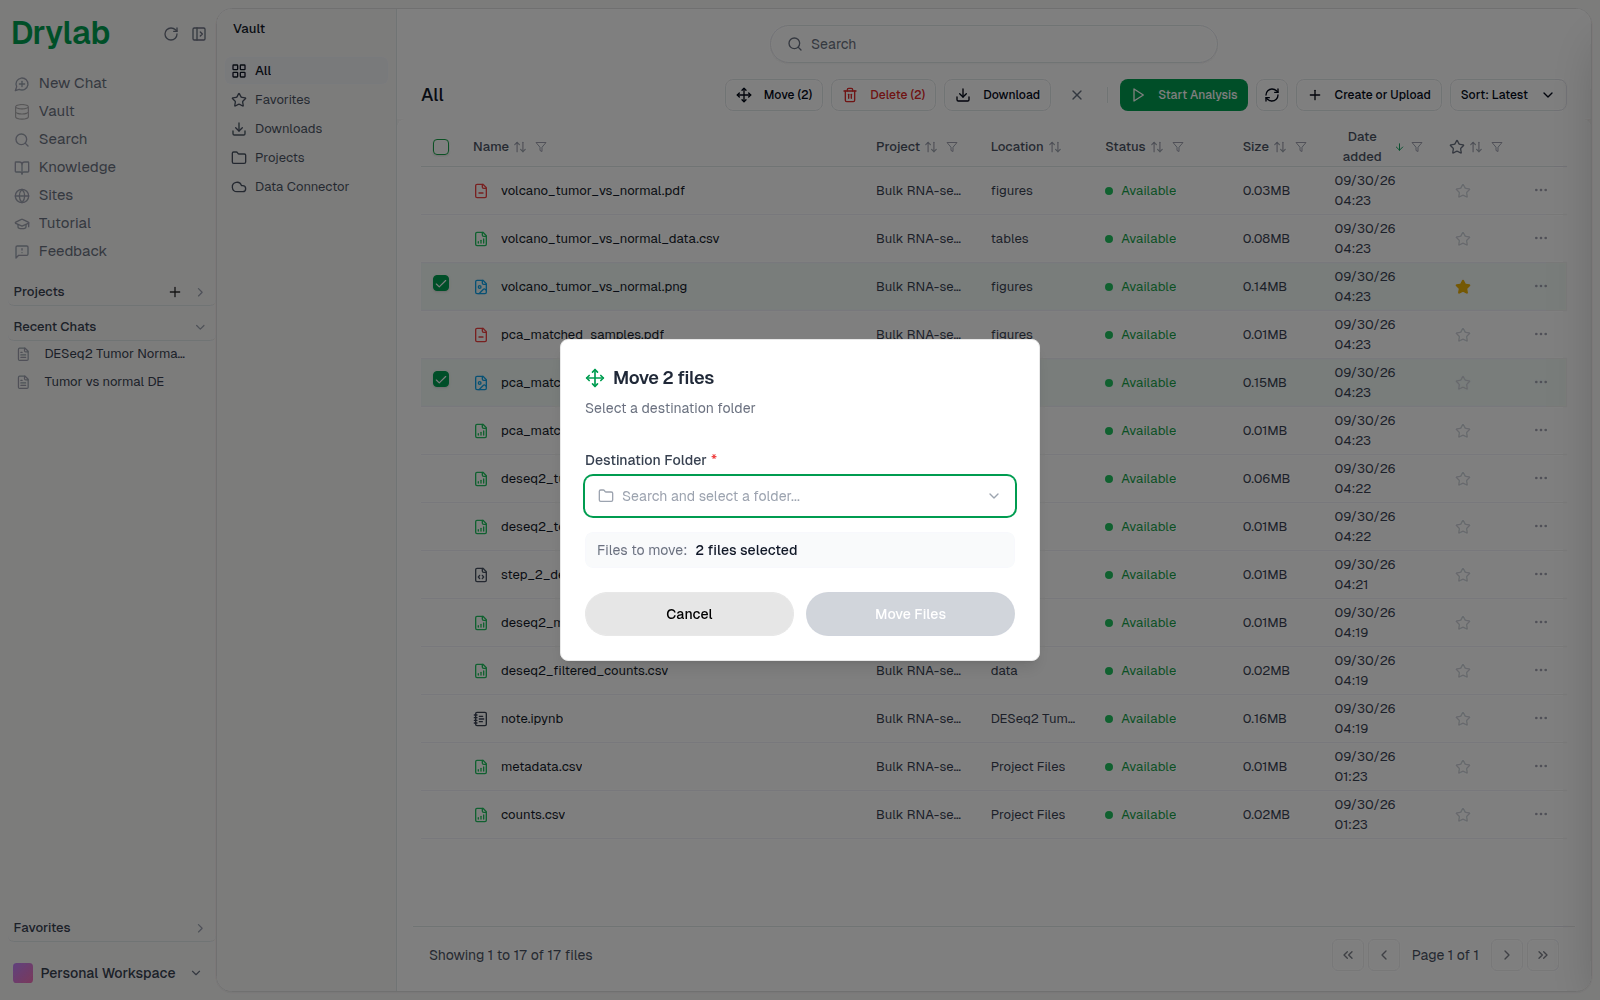Image resolution: width=1600 pixels, height=1000 pixels.
Task: Cancel the Move 2 files dialog
Action: 689,614
